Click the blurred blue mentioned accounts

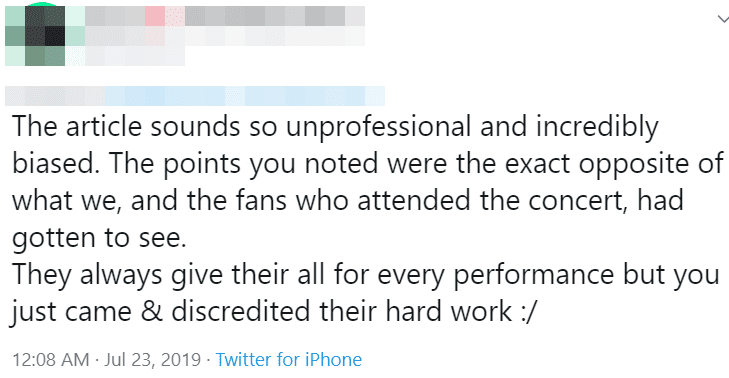245,96
